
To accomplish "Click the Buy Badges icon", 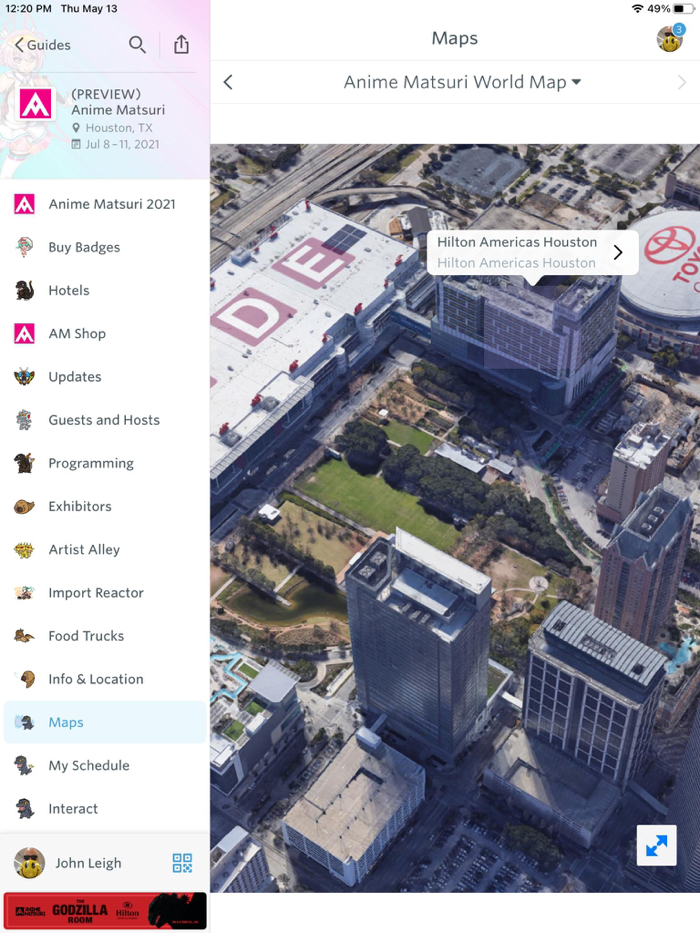I will [x=24, y=247].
